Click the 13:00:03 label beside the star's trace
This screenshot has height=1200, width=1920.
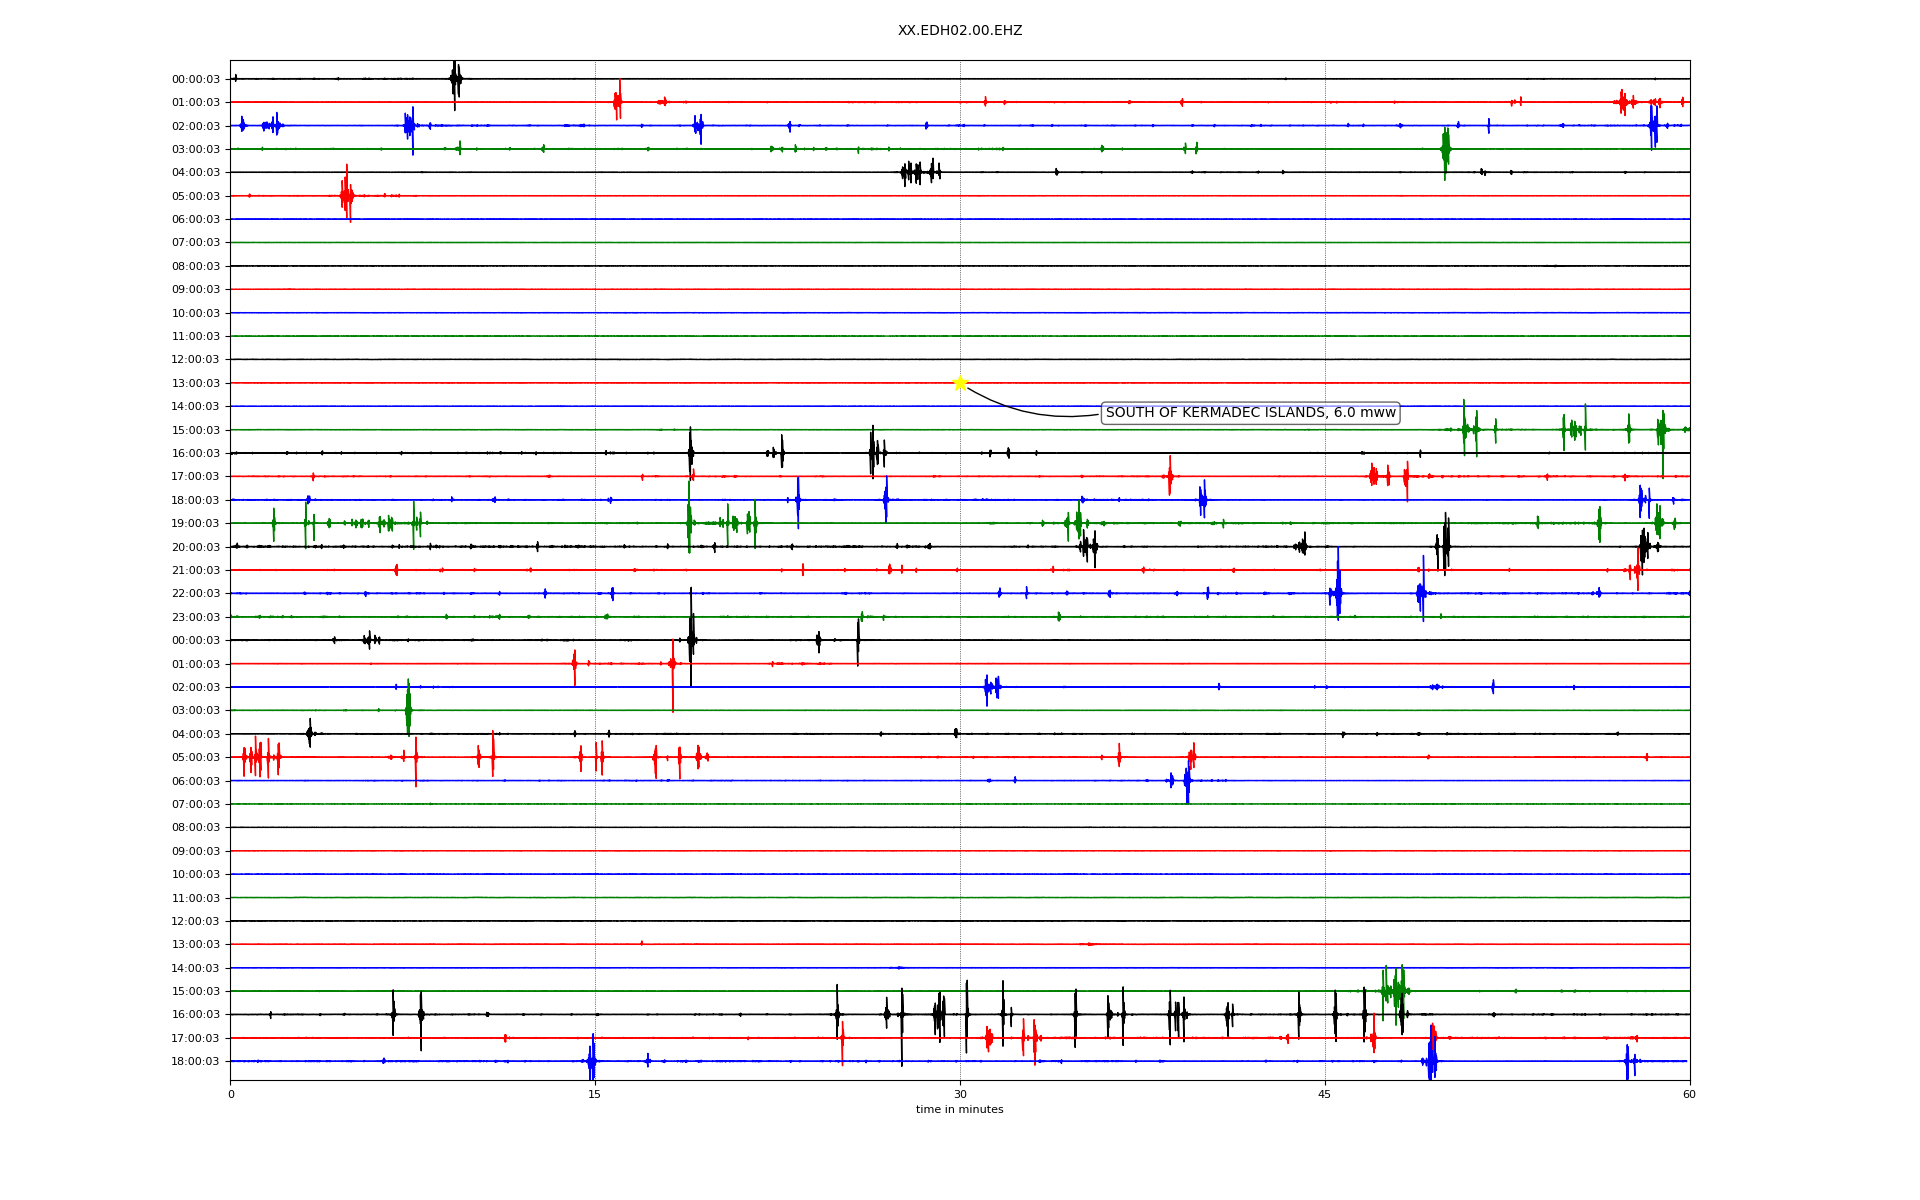pos(195,383)
